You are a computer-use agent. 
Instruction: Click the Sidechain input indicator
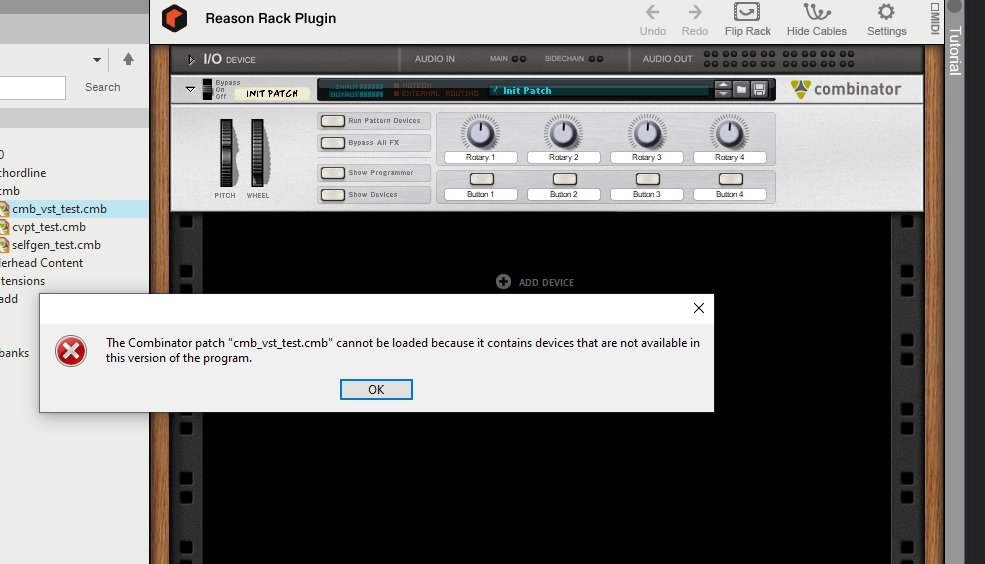click(x=596, y=59)
